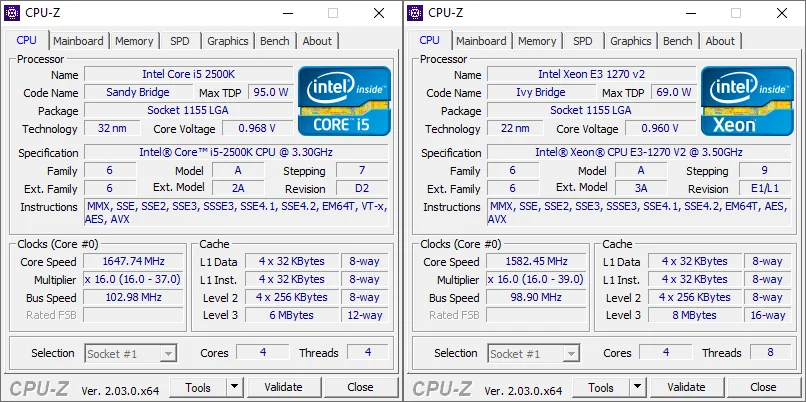The width and height of the screenshot is (806, 402).
Task: Click the Tools button in the left window
Action: coord(198,388)
